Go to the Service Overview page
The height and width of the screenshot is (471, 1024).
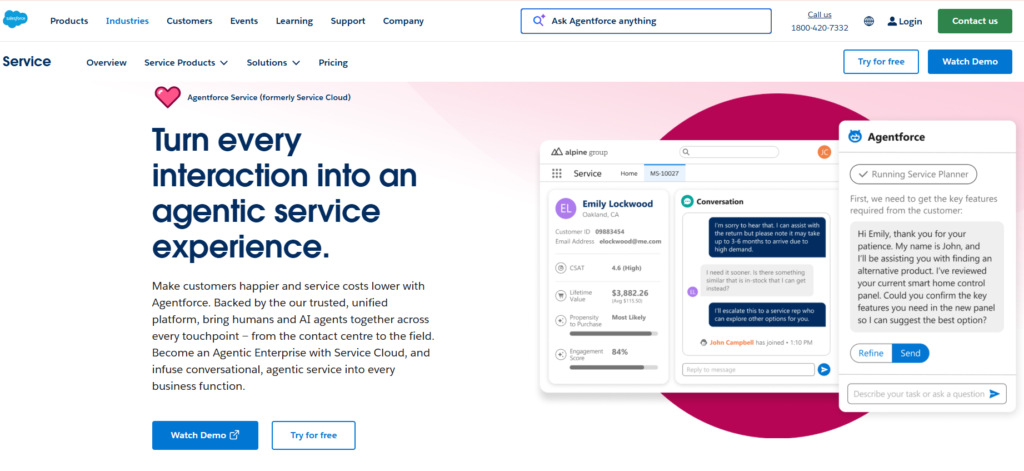tap(106, 63)
